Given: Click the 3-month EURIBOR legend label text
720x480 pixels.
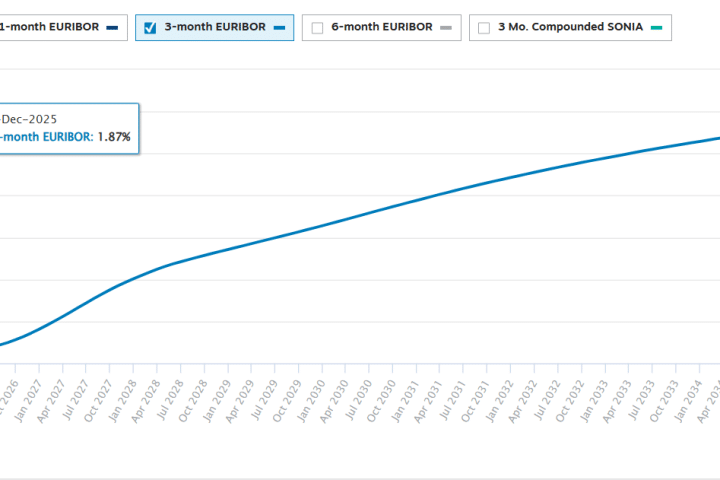Looking at the screenshot, I should tap(215, 27).
